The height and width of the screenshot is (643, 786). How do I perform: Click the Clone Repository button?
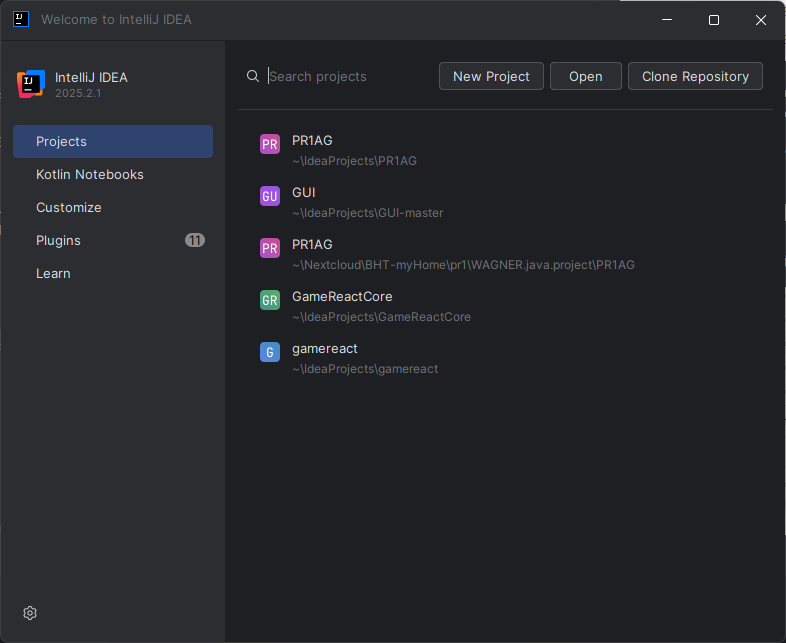pos(695,77)
